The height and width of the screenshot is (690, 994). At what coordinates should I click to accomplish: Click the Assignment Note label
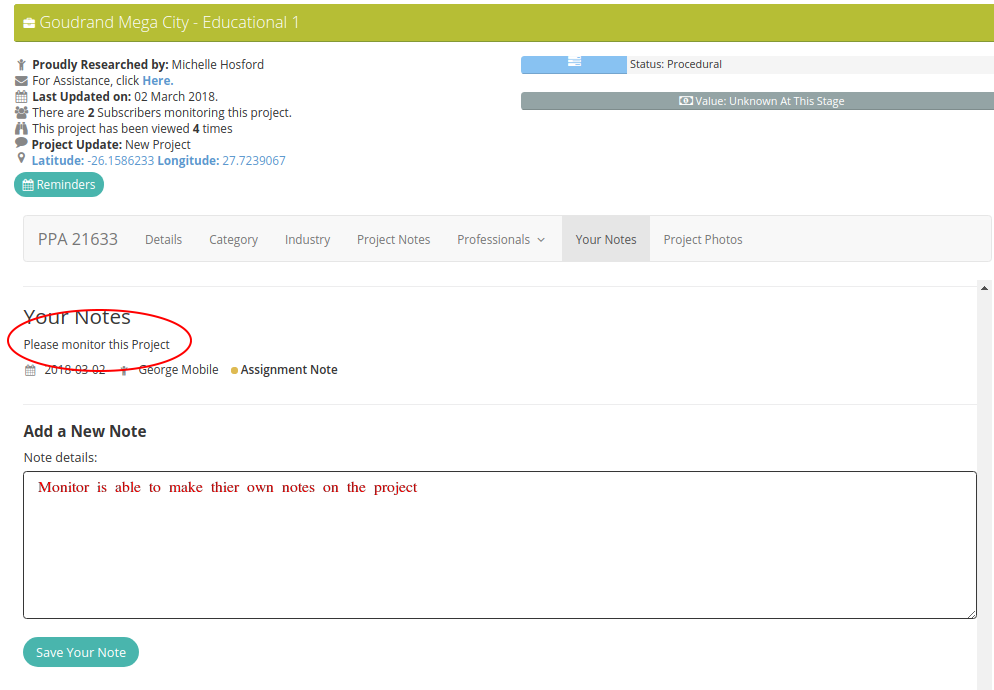(289, 370)
